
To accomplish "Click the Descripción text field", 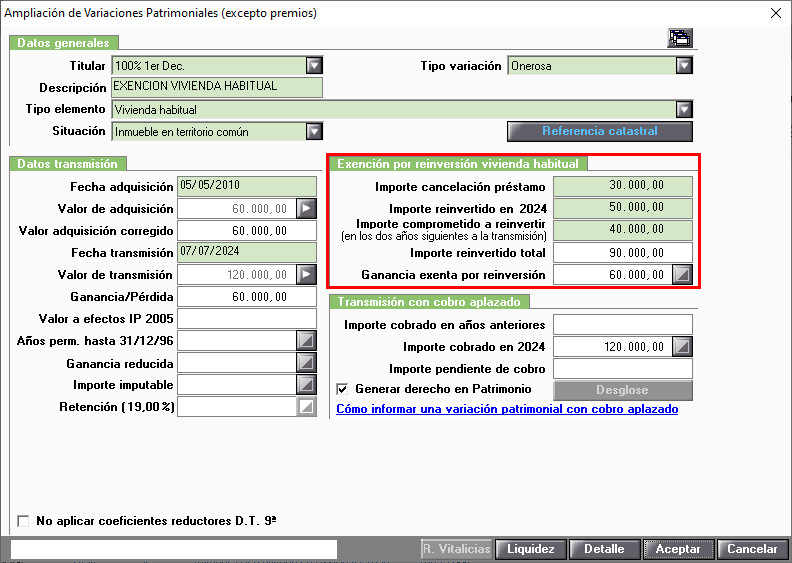I will 217,87.
